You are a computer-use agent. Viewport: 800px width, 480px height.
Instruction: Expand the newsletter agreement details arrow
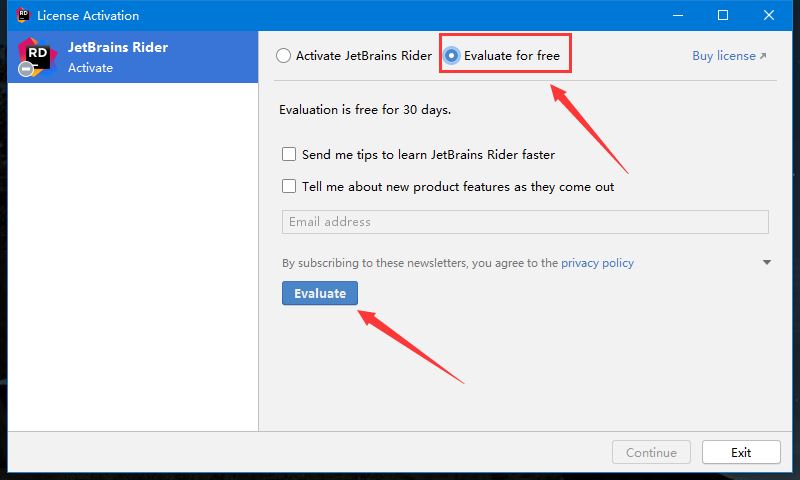point(766,262)
